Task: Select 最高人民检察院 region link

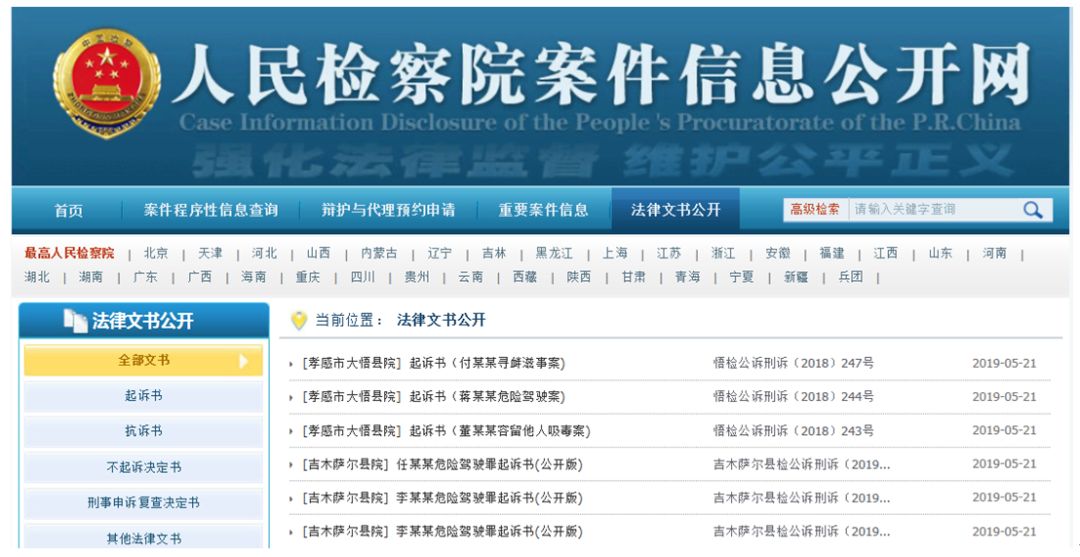Action: [69, 253]
